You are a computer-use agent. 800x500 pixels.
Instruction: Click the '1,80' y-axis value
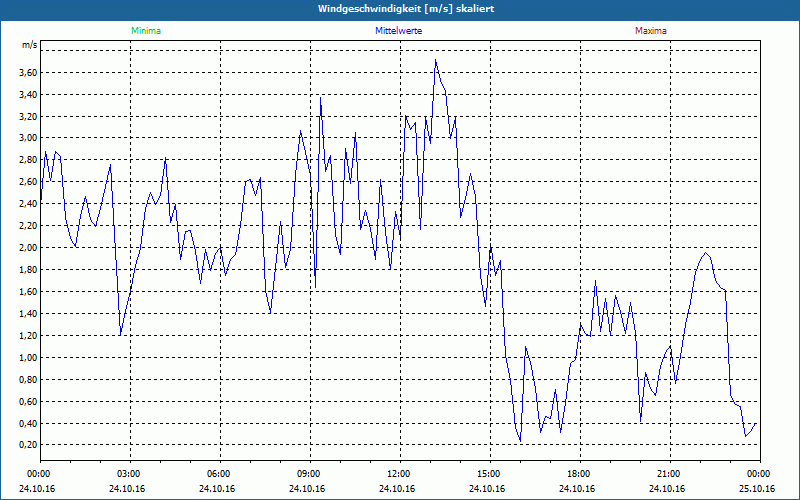[x=30, y=269]
